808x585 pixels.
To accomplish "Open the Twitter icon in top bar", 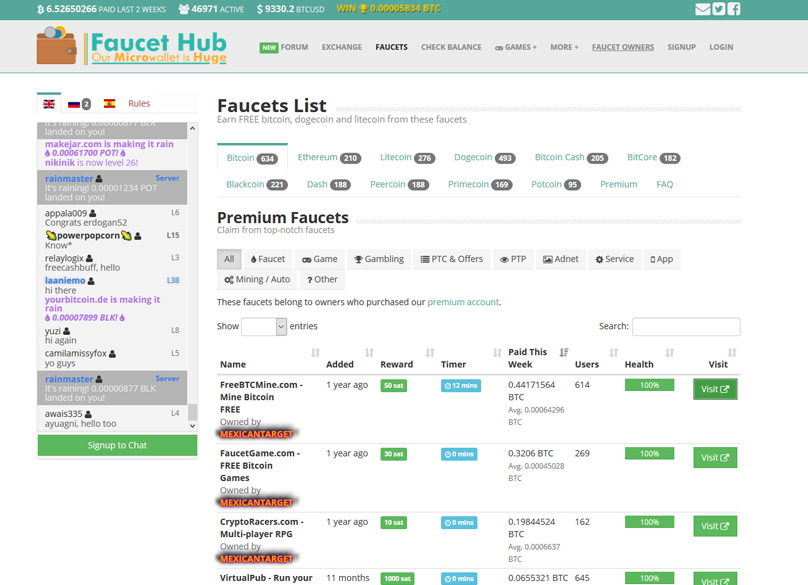I will [718, 9].
